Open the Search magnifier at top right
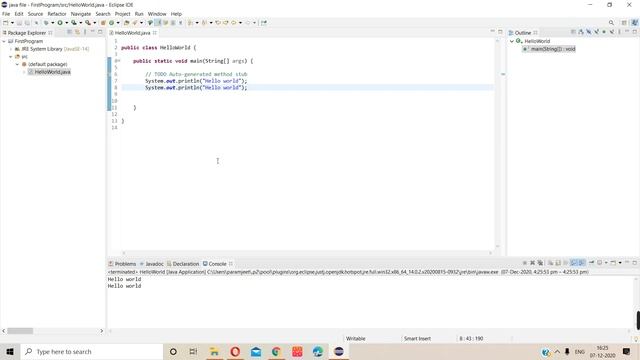The width and height of the screenshot is (640, 360). (611, 23)
